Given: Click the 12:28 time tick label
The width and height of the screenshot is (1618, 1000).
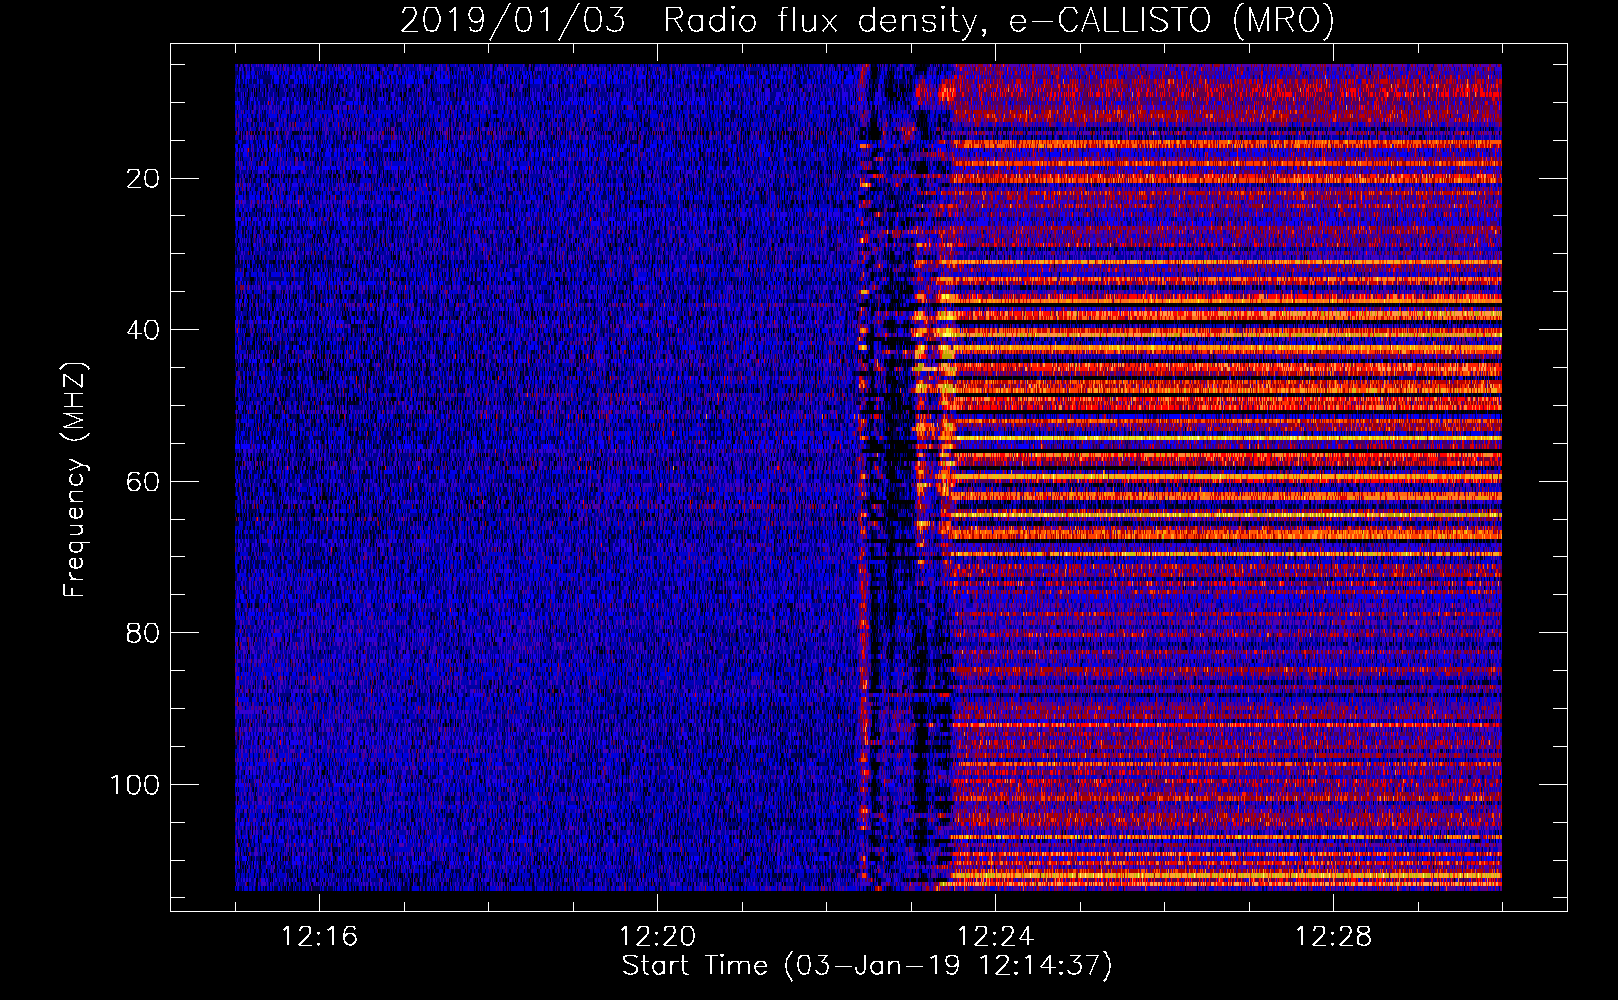Looking at the screenshot, I should tap(1333, 937).
